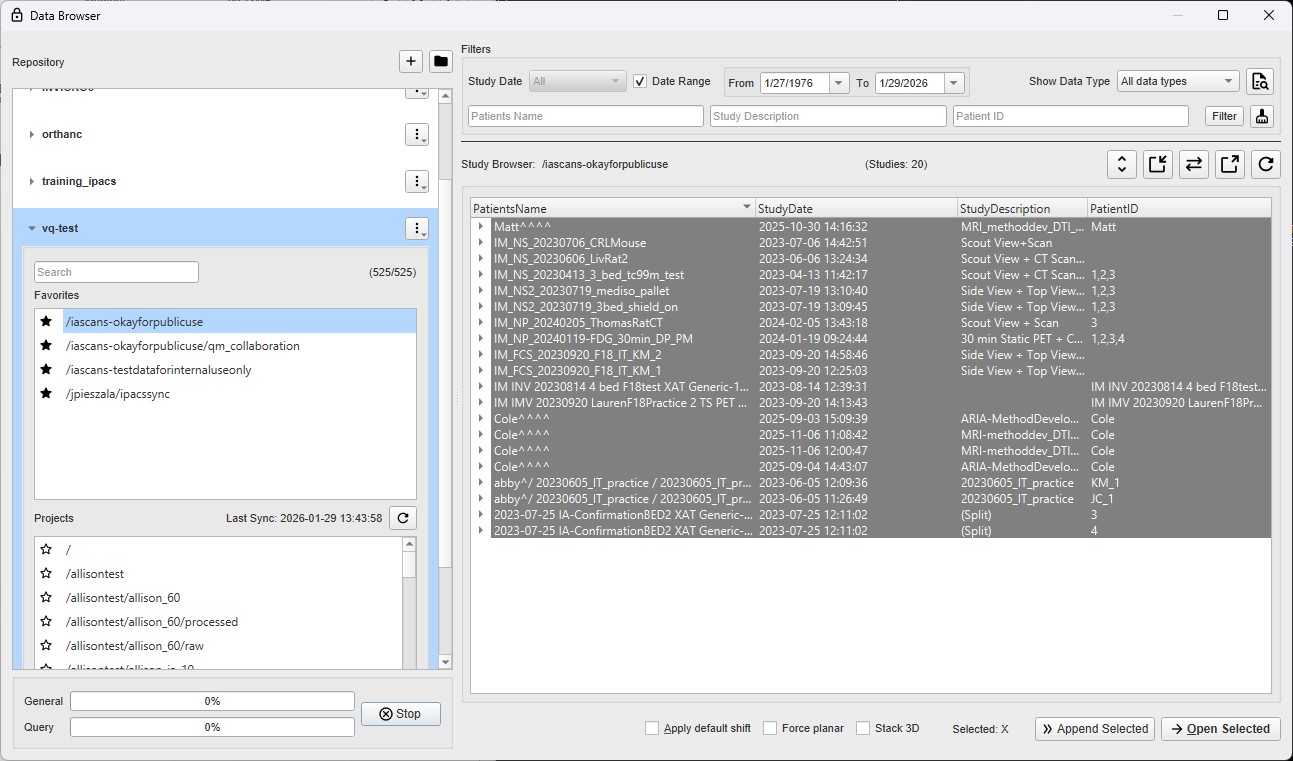The image size is (1293, 761).
Task: Sort by the StudyDate column header
Action: [x=855, y=209]
